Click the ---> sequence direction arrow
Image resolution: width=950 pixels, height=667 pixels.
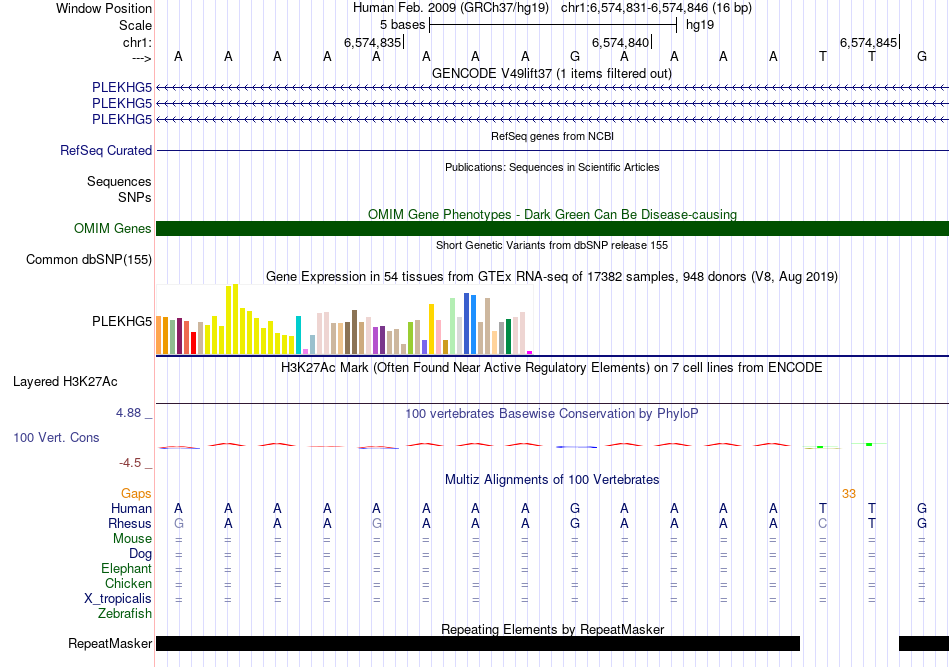coord(142,58)
